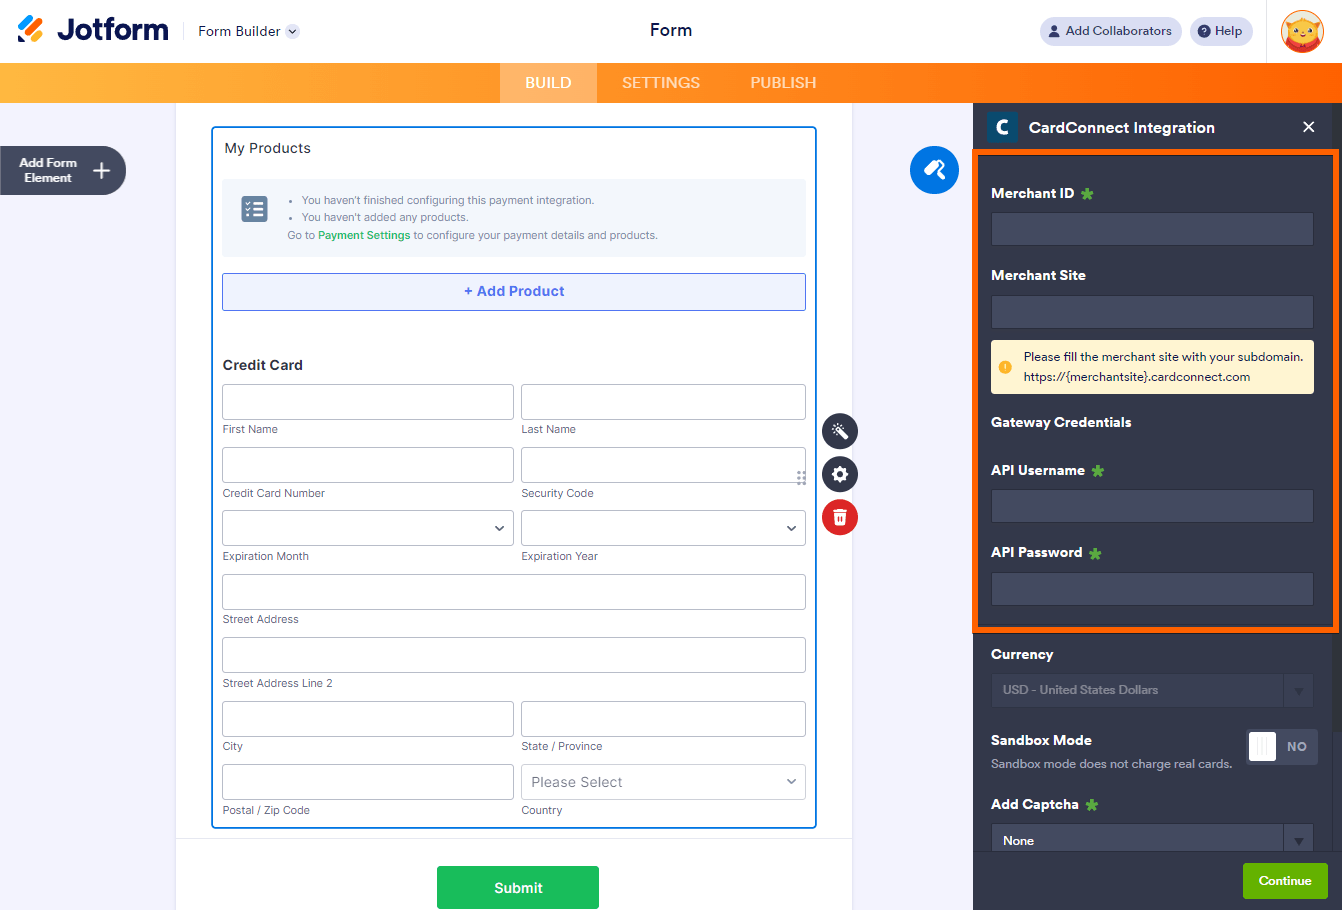
Task: Open the Form Designer paint roller
Action: [934, 170]
